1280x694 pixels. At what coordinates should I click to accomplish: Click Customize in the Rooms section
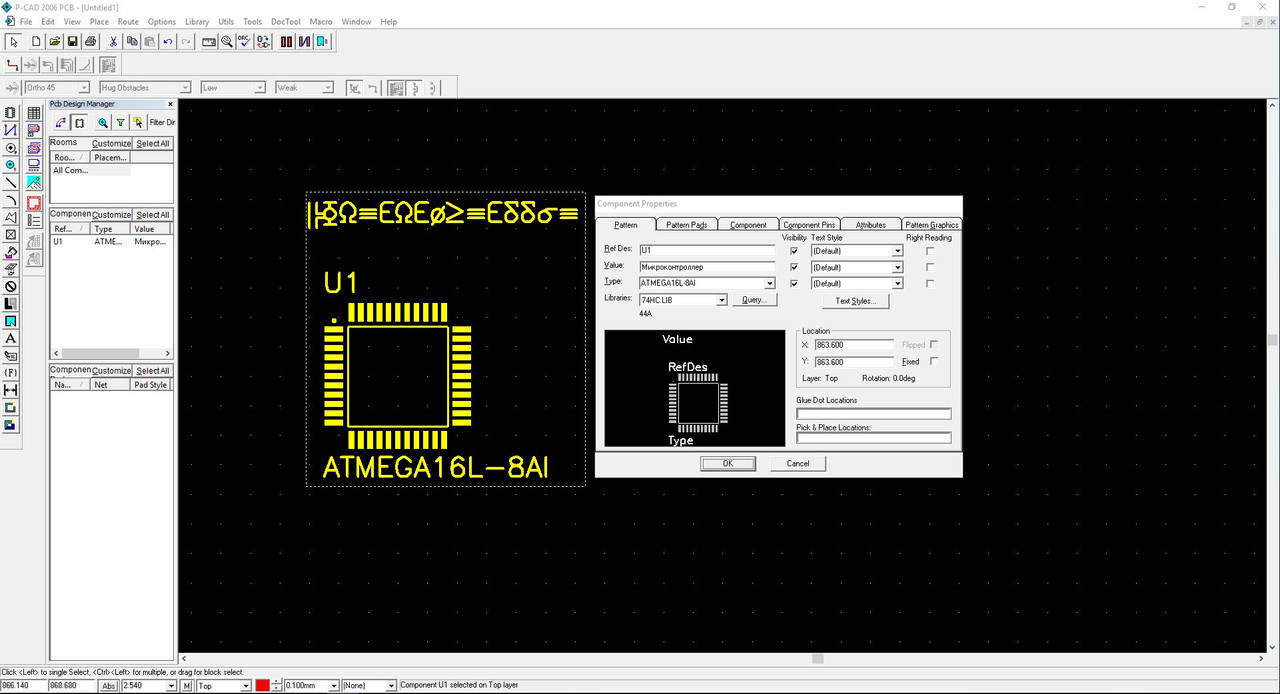(x=111, y=144)
